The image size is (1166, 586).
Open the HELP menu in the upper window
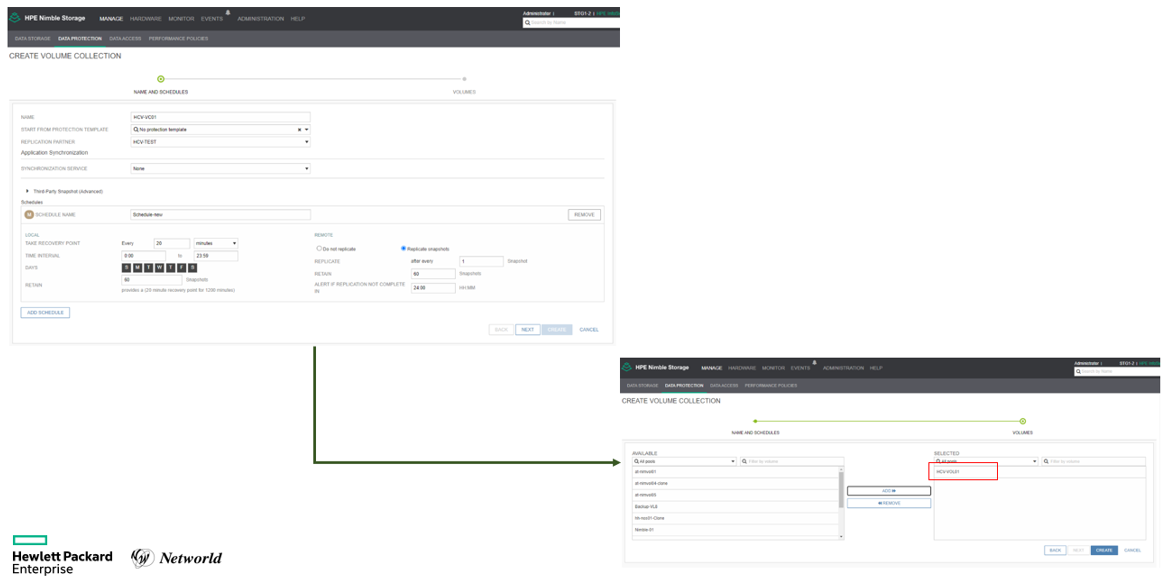297,19
